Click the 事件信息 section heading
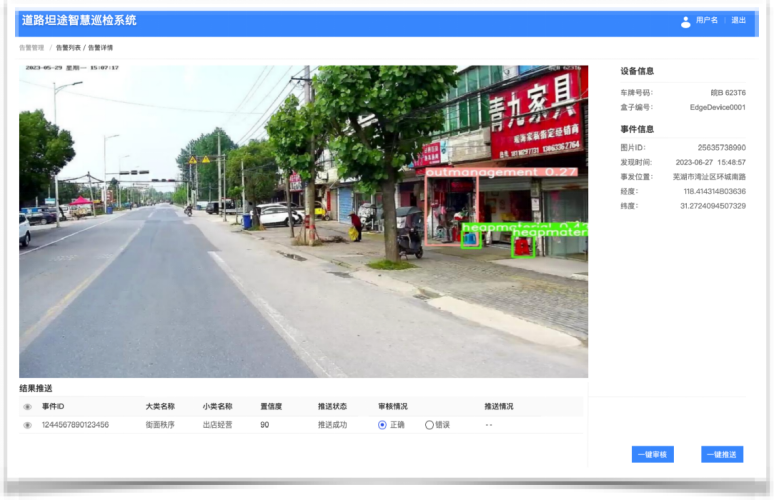 pyautogui.click(x=637, y=129)
